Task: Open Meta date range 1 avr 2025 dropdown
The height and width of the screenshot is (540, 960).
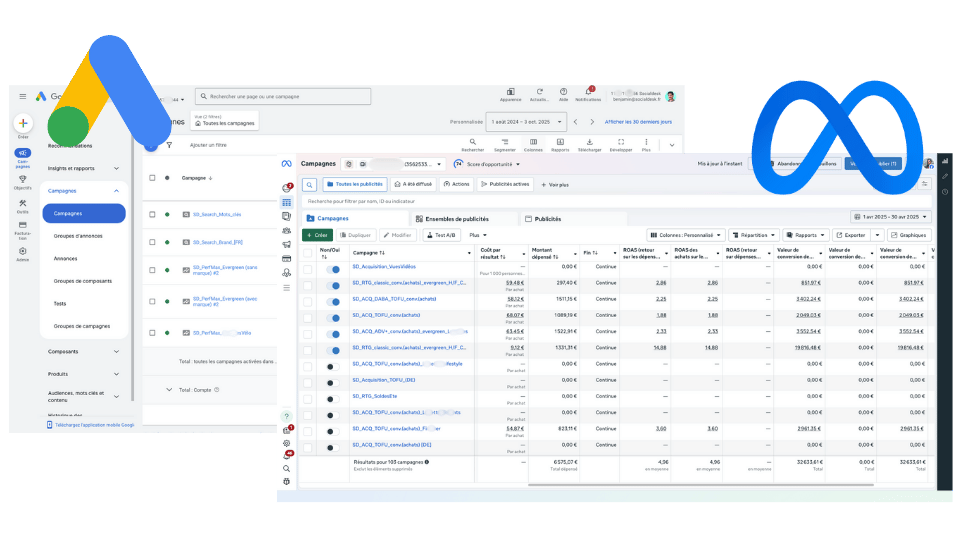Action: coord(891,217)
